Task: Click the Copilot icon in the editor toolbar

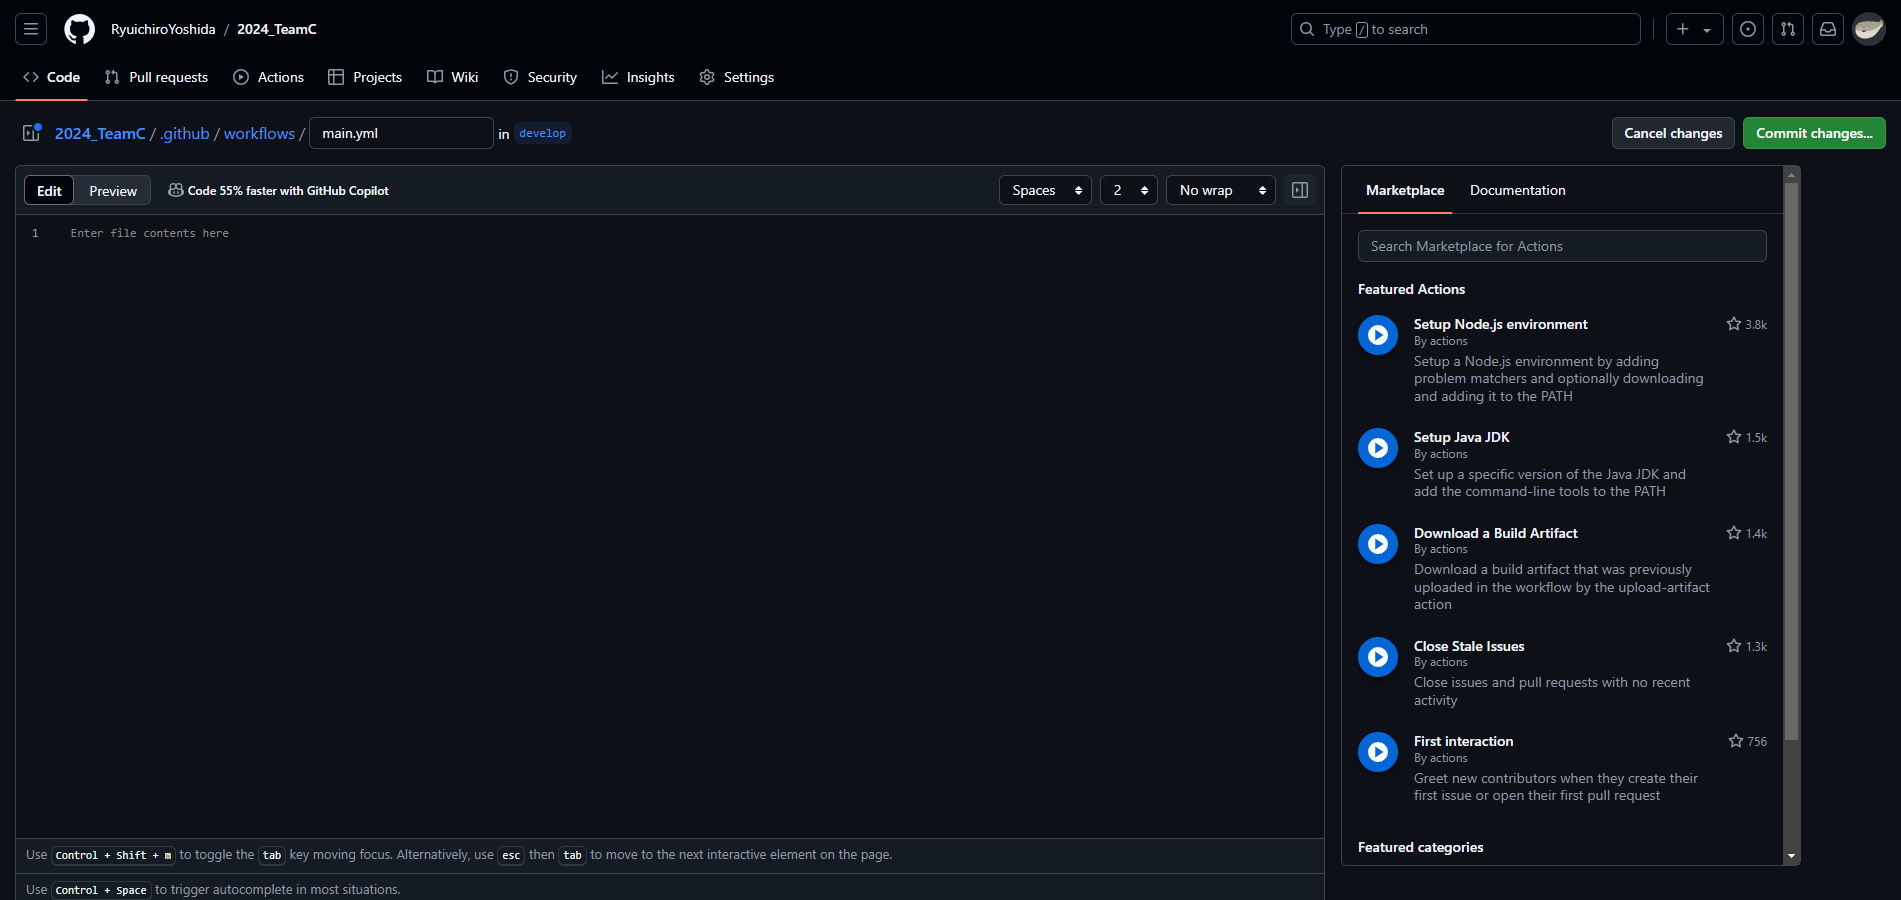Action: [176, 190]
